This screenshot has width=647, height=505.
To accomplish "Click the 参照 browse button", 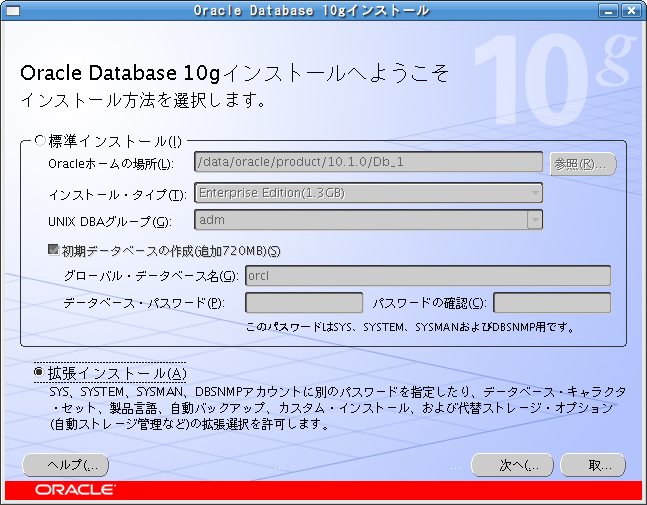I will (583, 164).
